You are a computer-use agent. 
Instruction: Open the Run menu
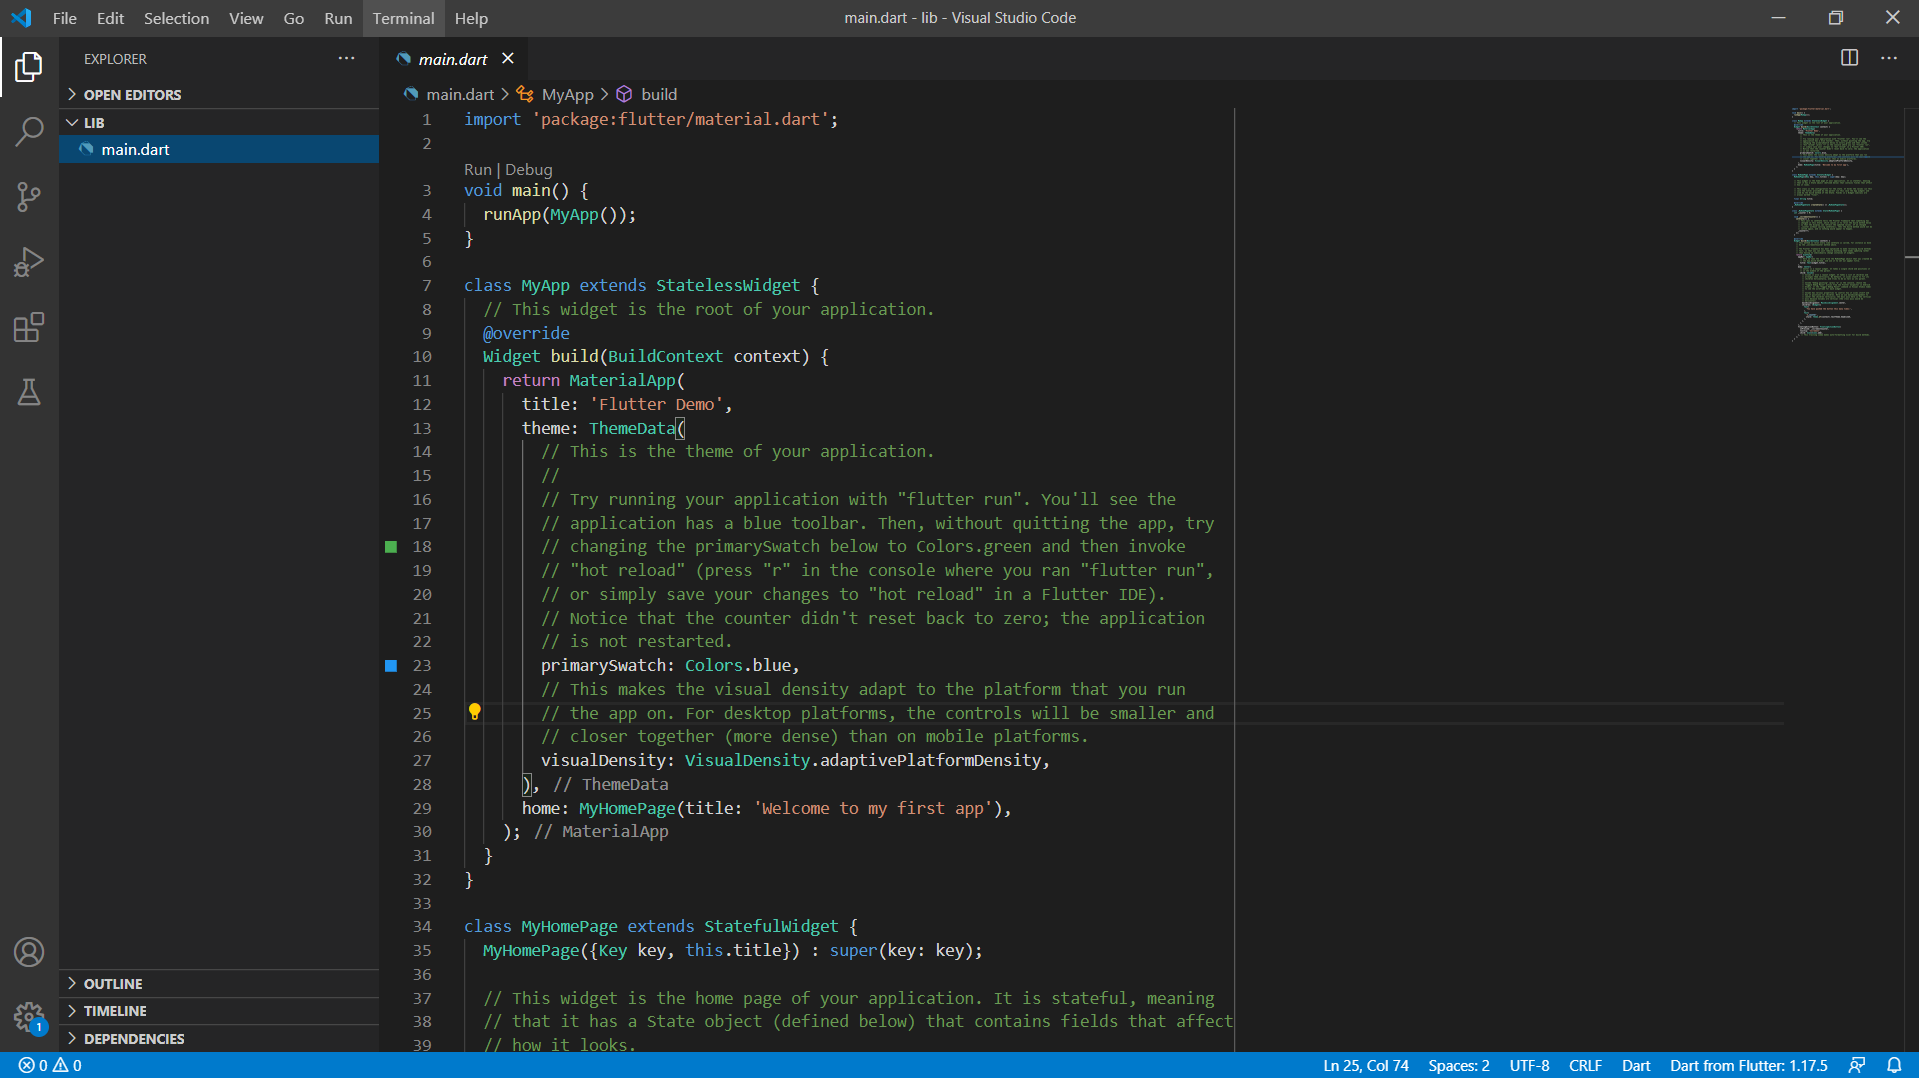tap(338, 18)
